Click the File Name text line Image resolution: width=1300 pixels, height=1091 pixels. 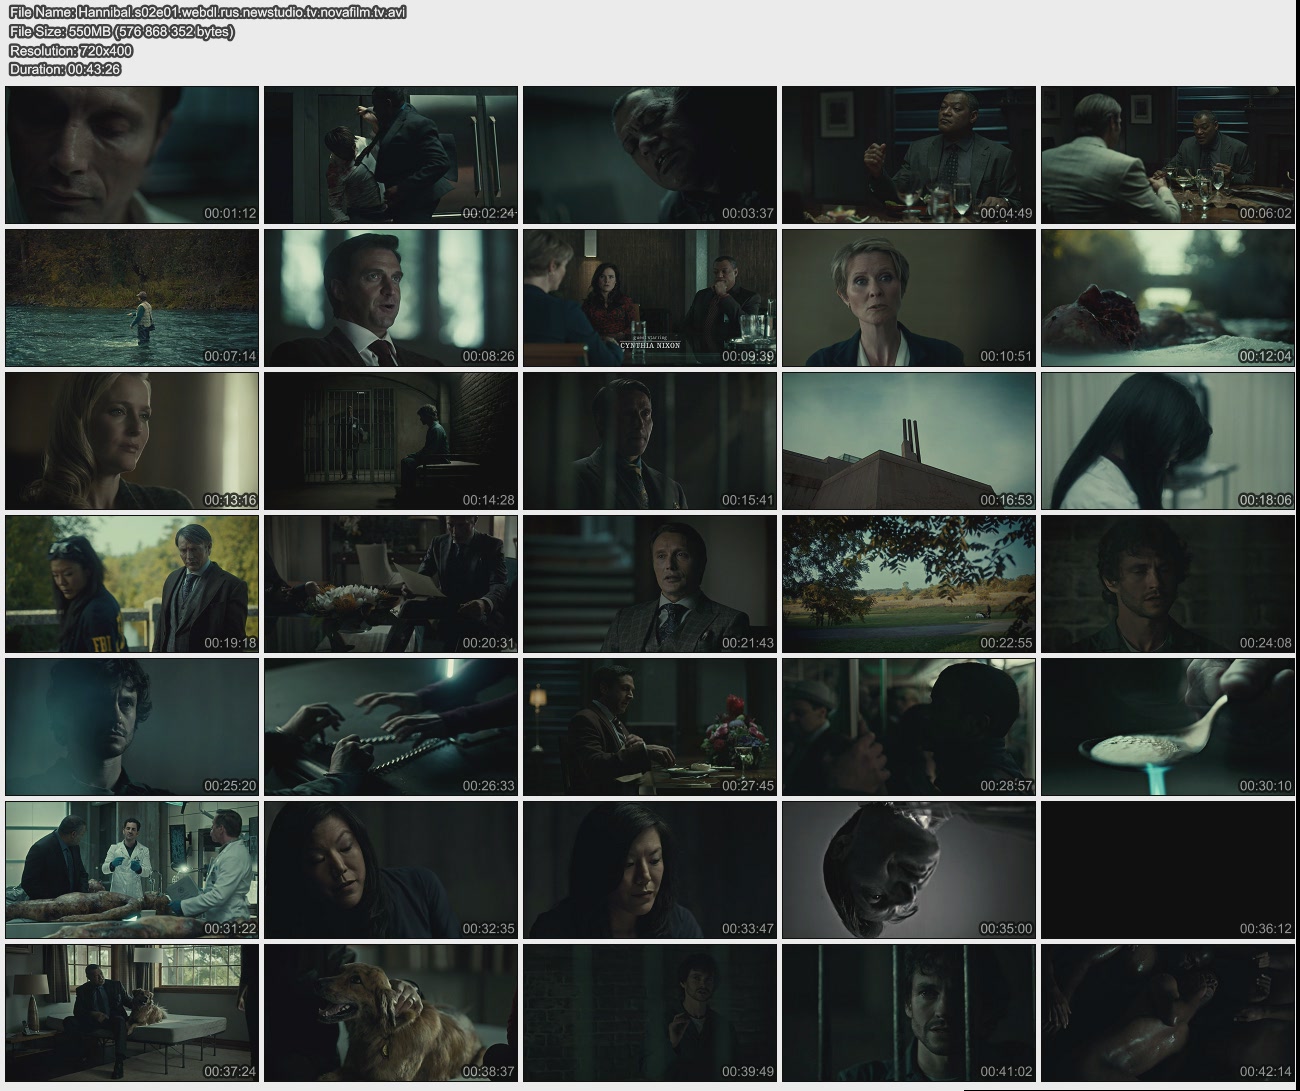(207, 12)
